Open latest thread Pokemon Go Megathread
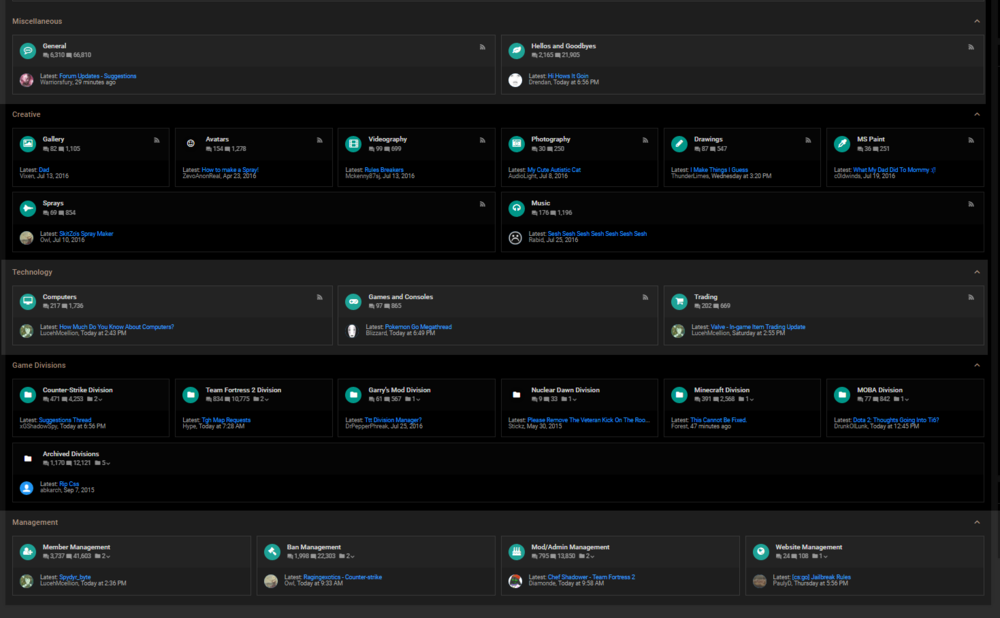The width and height of the screenshot is (1000, 618). point(418,327)
